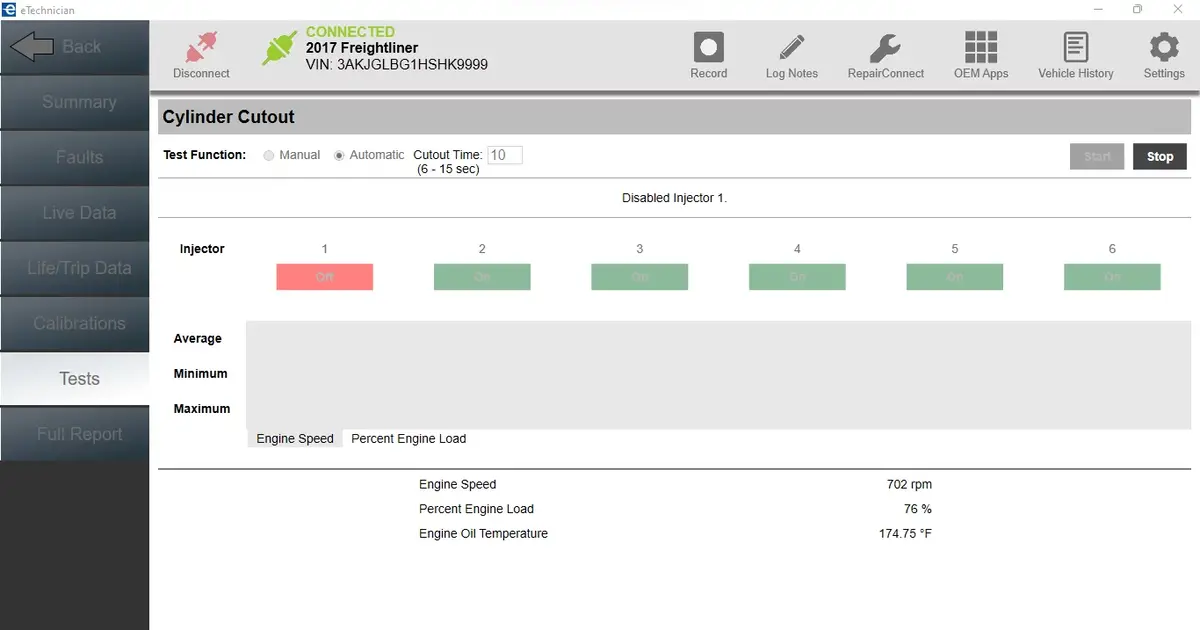Open OEM Apps grid icon
This screenshot has width=1200, height=630.
point(981,47)
